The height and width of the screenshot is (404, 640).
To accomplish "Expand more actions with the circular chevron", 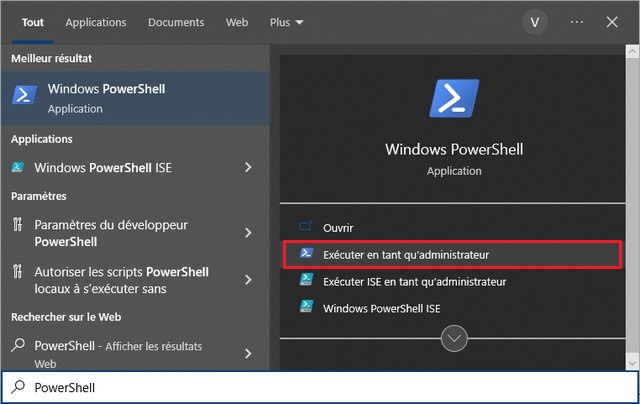I will pyautogui.click(x=454, y=338).
